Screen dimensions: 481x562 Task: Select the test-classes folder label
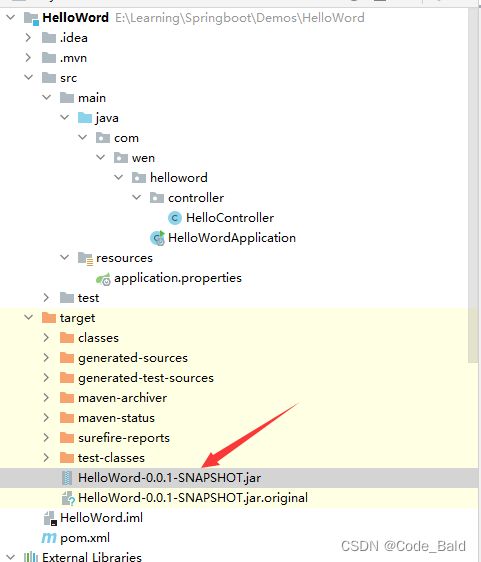coord(111,458)
